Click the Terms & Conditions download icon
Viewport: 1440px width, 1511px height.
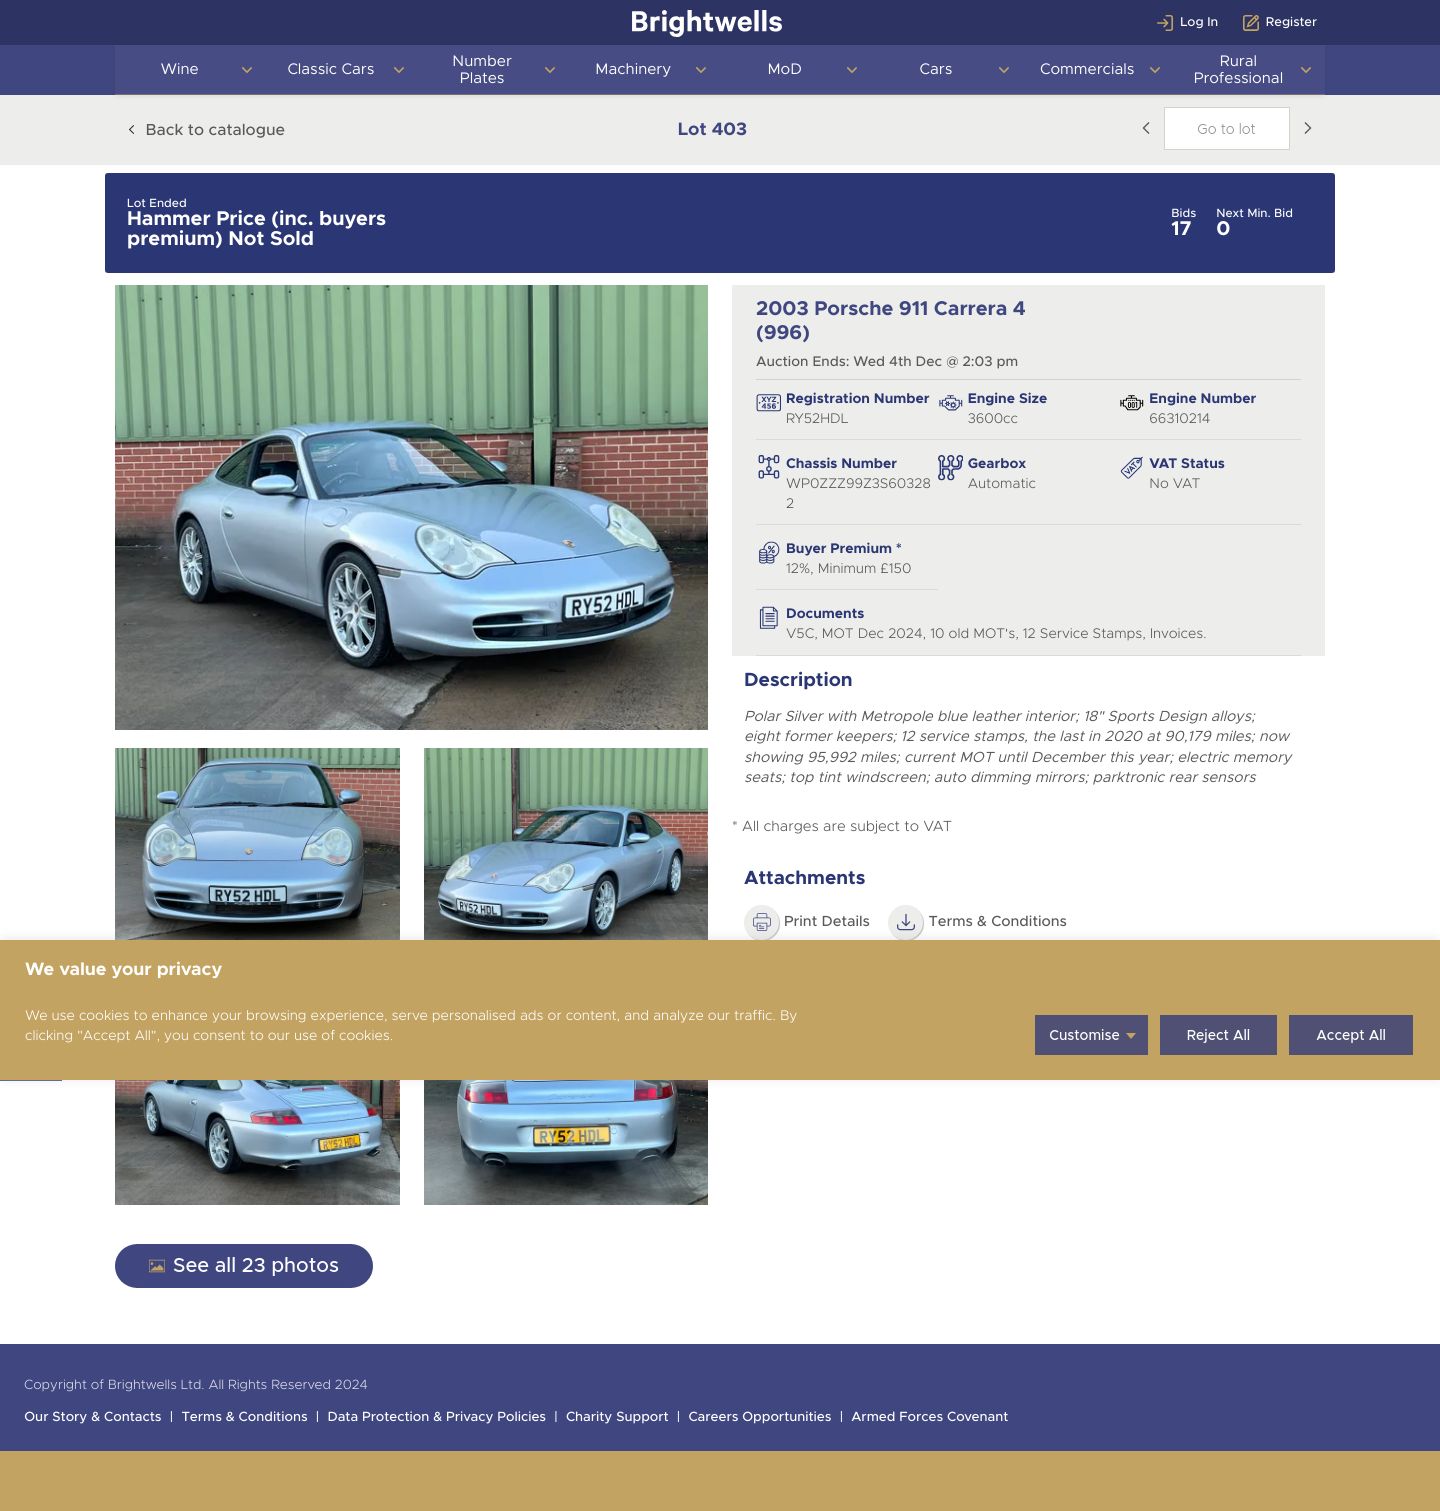tap(906, 922)
